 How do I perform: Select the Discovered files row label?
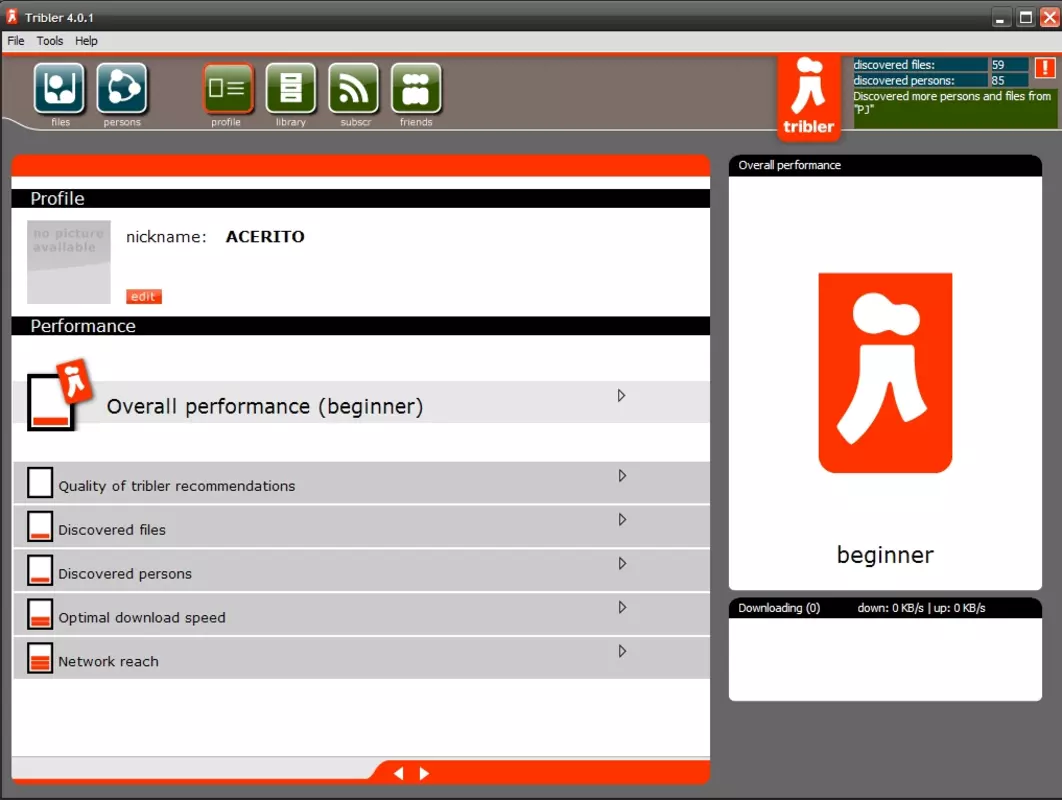112,530
